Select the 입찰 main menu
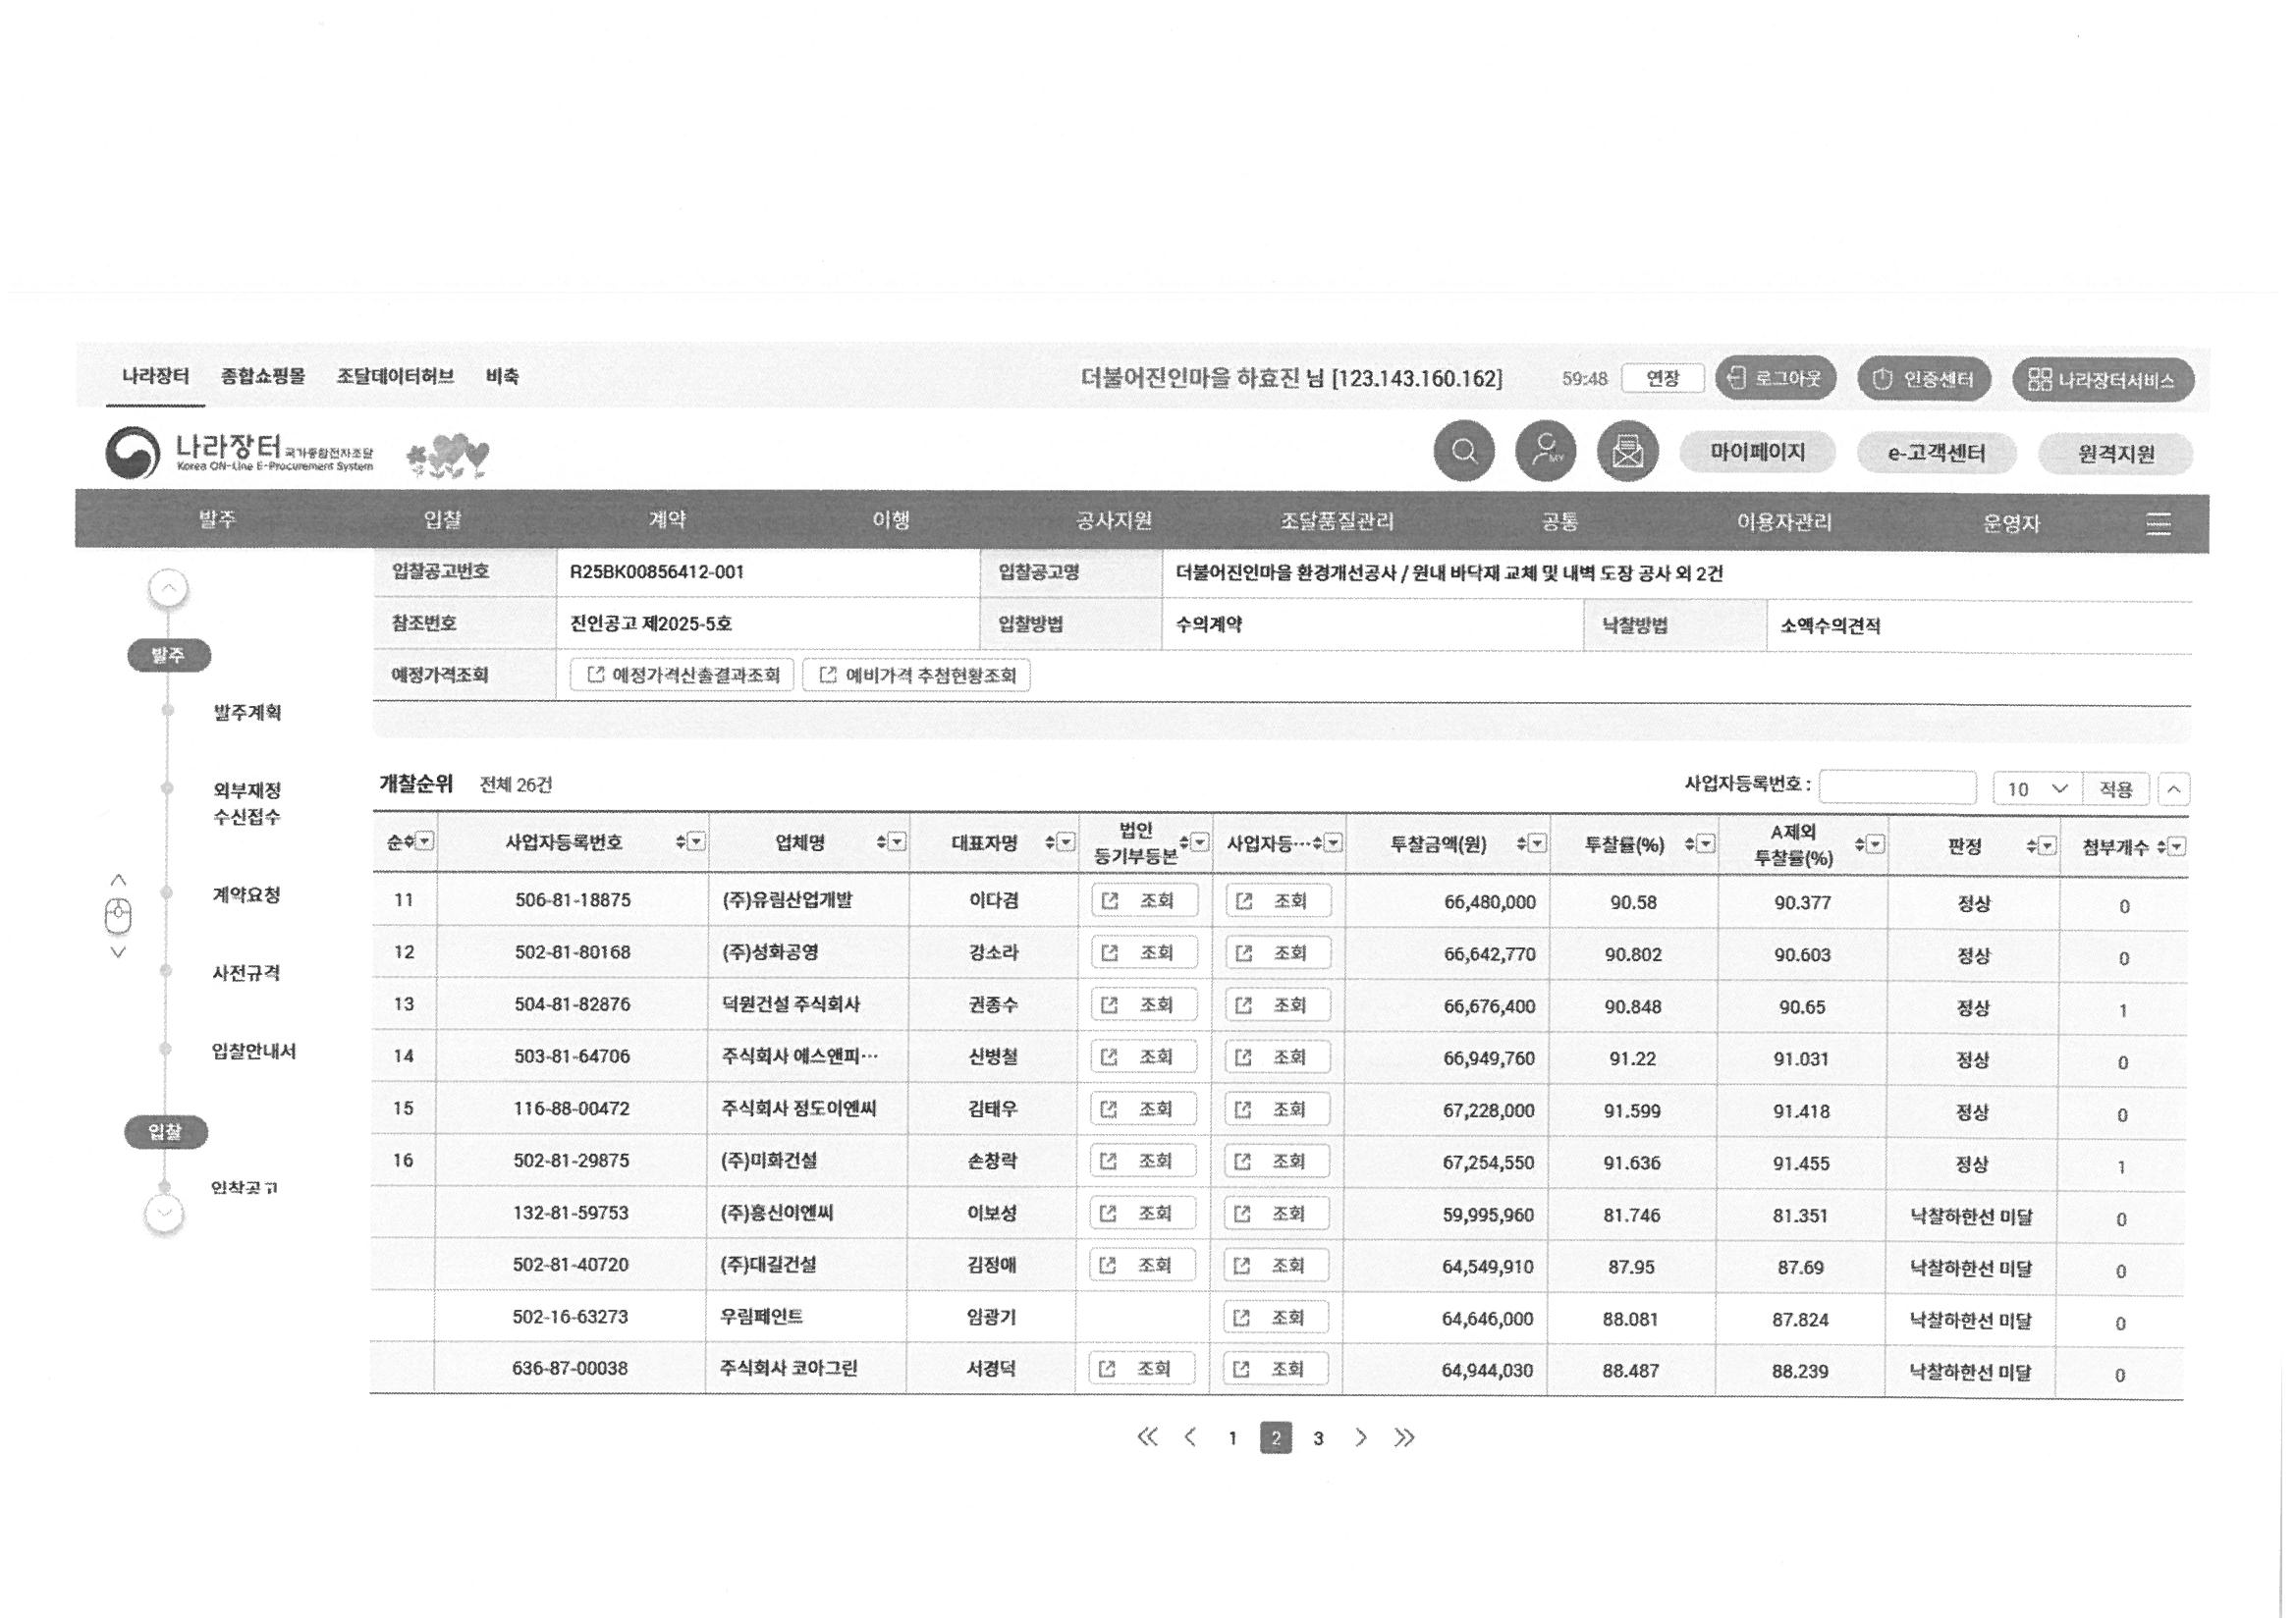Viewport: 2296px width, 1623px height. coord(442,518)
